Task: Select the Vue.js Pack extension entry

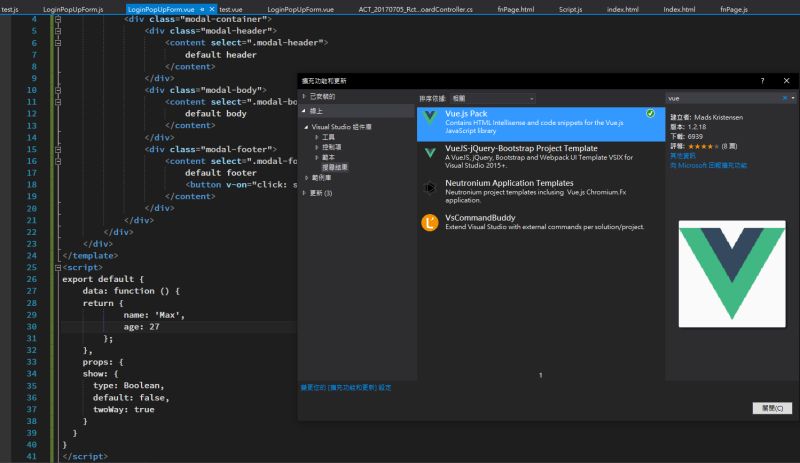Action: click(x=541, y=124)
